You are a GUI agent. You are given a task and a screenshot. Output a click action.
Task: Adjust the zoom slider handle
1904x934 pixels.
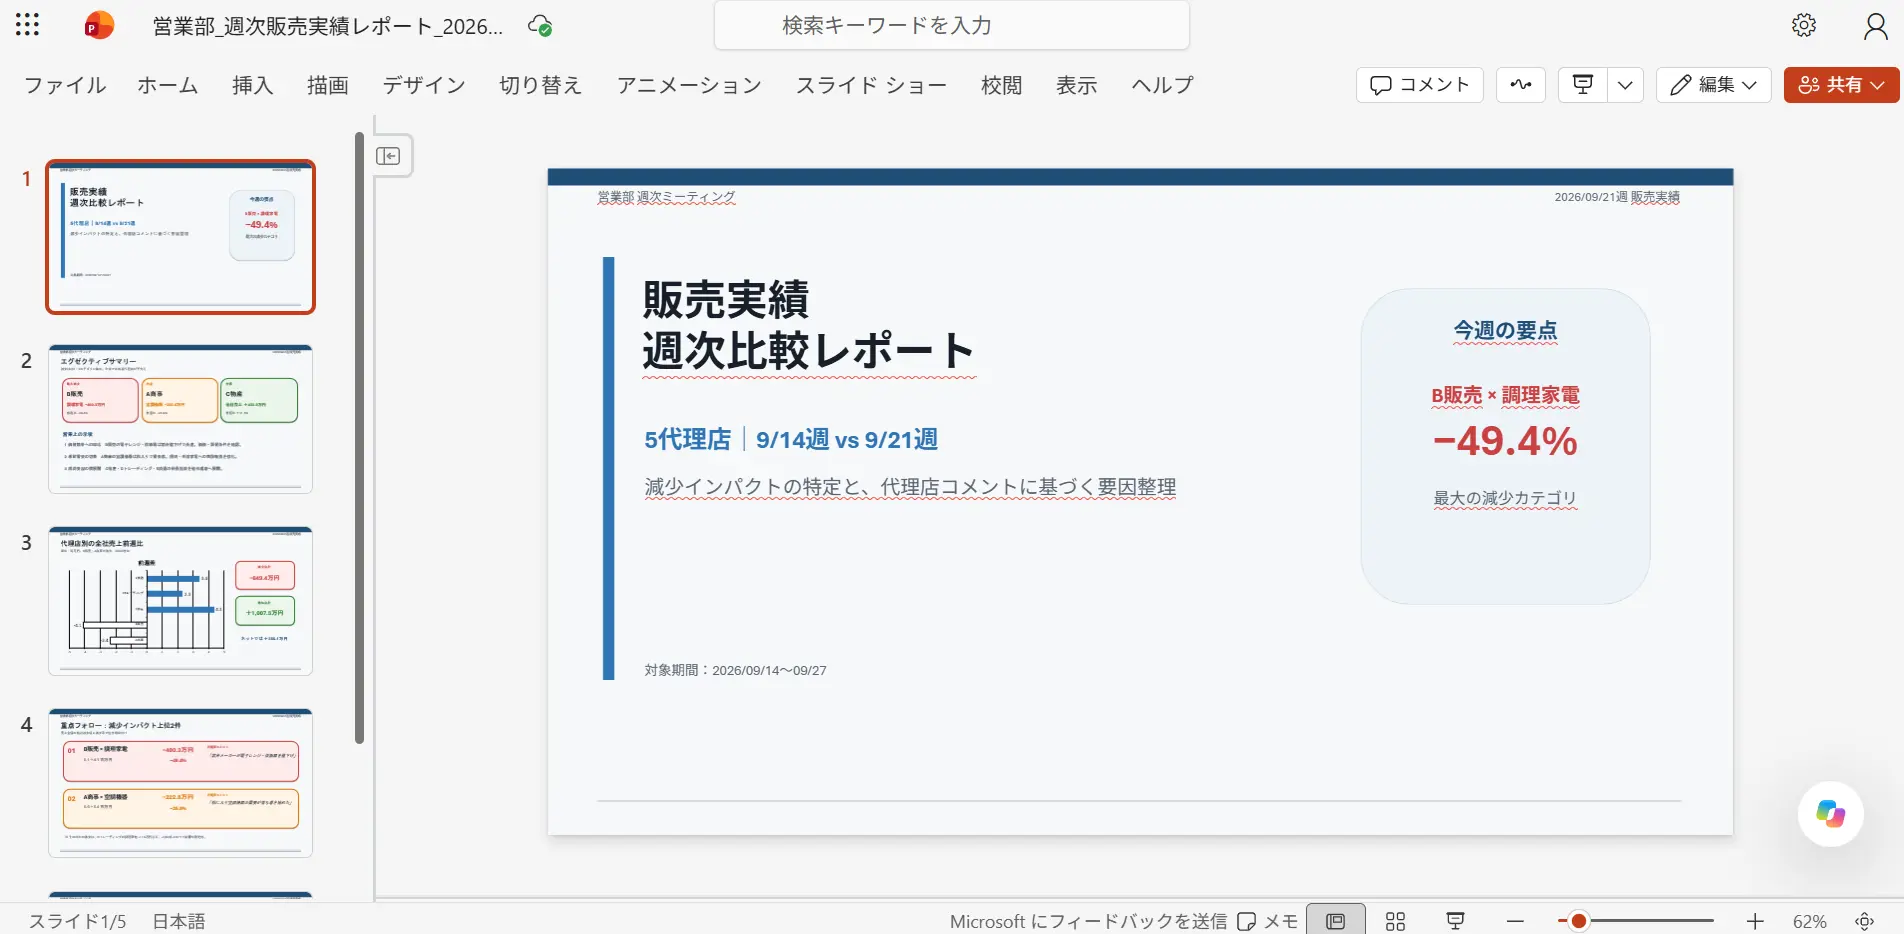(x=1578, y=921)
